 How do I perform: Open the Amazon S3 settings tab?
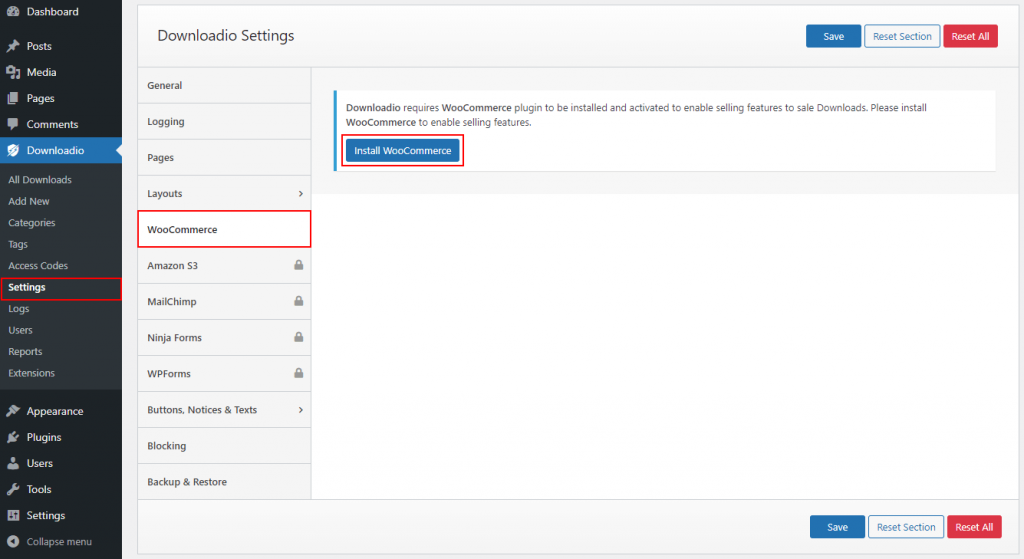[x=224, y=265]
